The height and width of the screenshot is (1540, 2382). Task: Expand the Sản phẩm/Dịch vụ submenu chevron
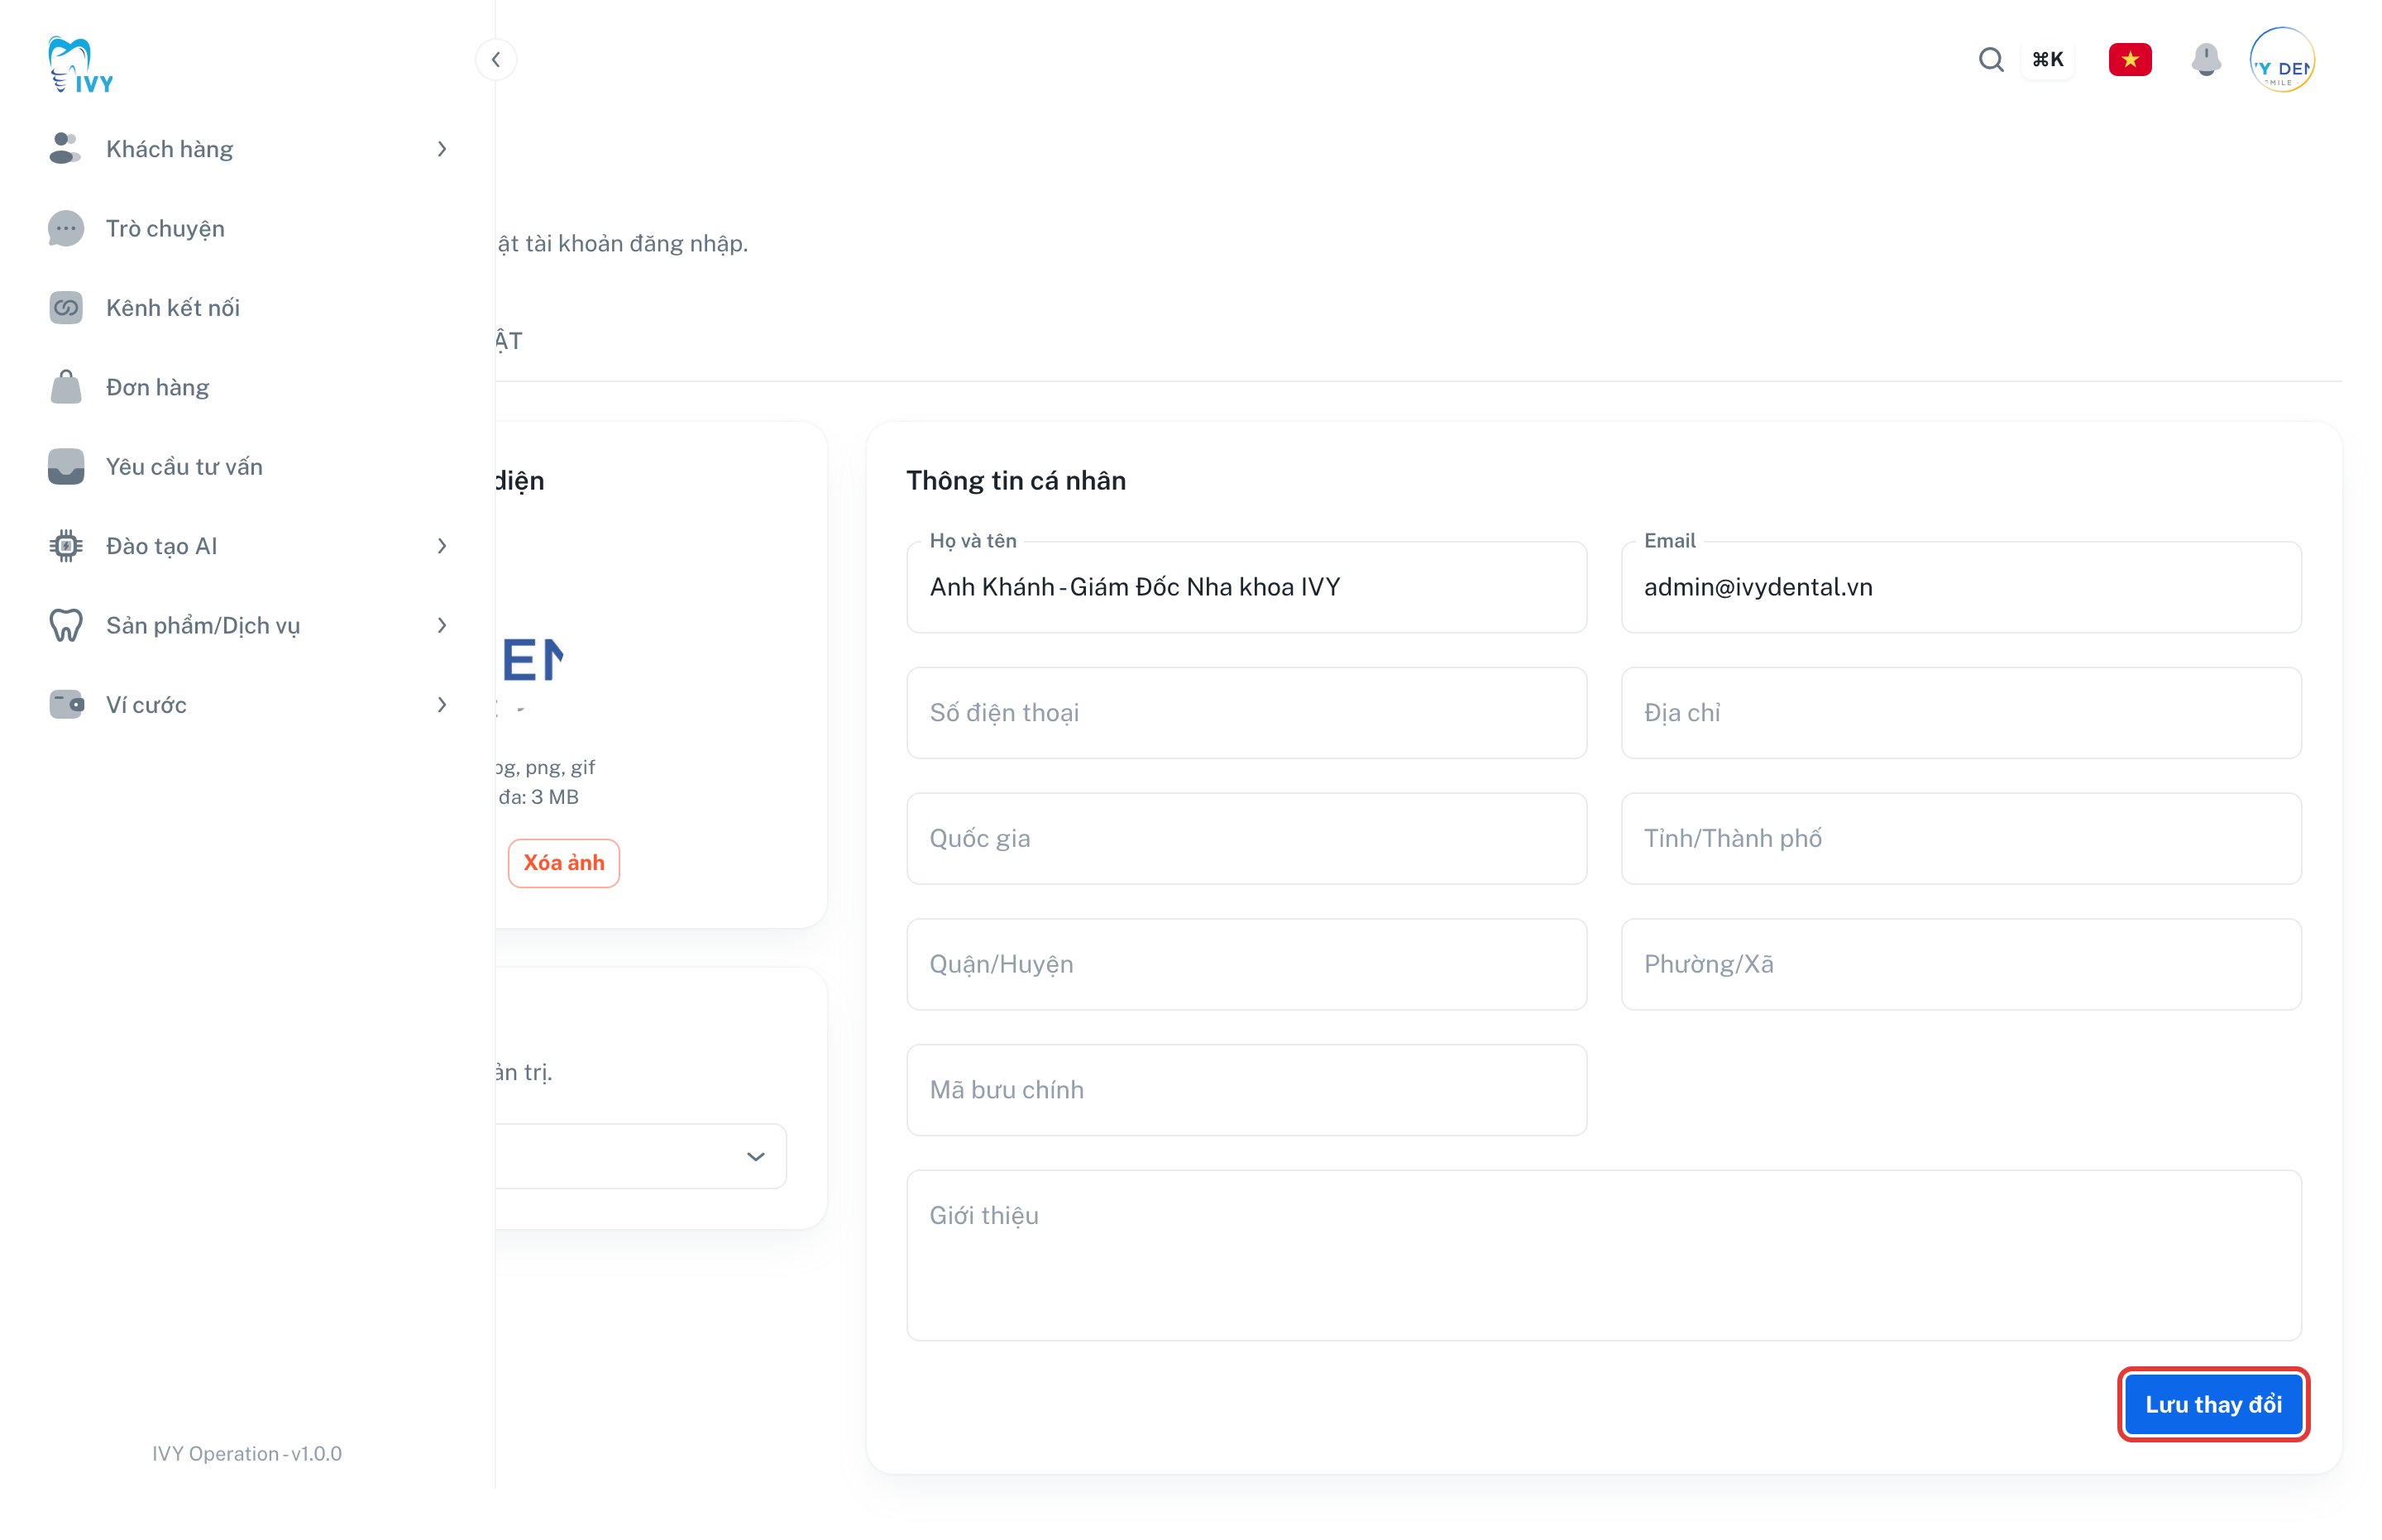point(442,625)
